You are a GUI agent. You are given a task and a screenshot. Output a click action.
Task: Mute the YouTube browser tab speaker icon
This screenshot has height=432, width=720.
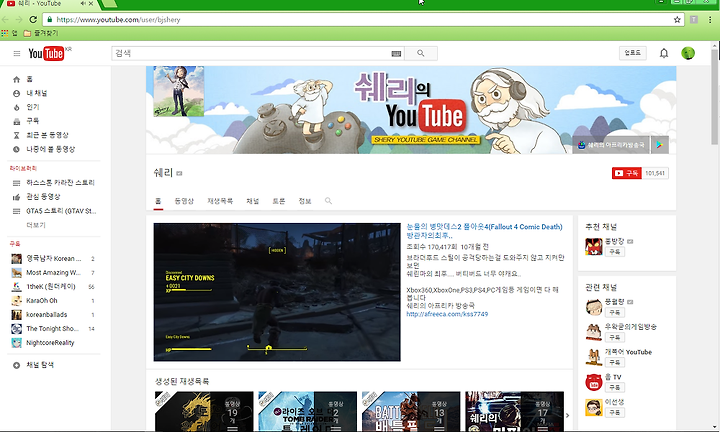(83, 3)
